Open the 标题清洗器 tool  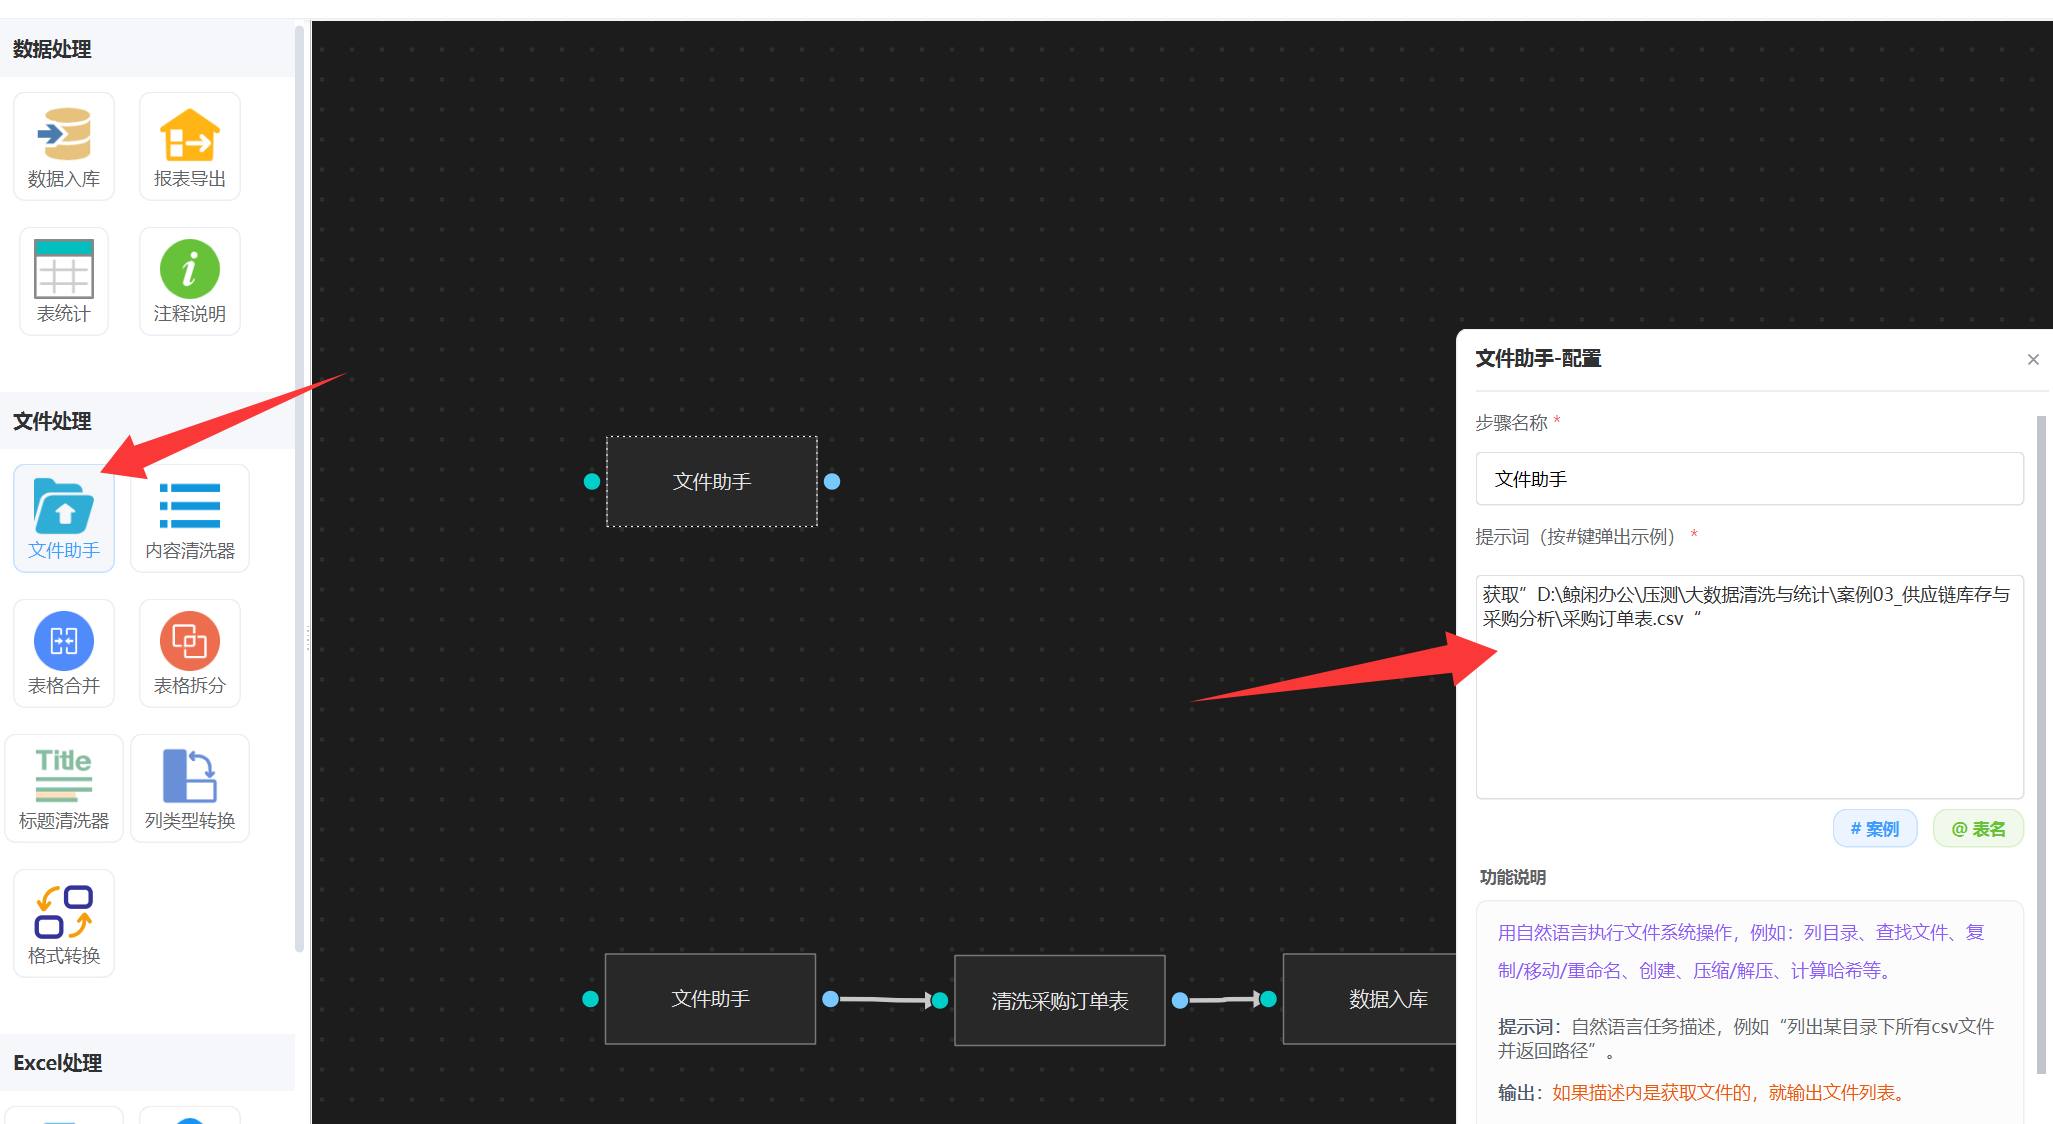(64, 788)
